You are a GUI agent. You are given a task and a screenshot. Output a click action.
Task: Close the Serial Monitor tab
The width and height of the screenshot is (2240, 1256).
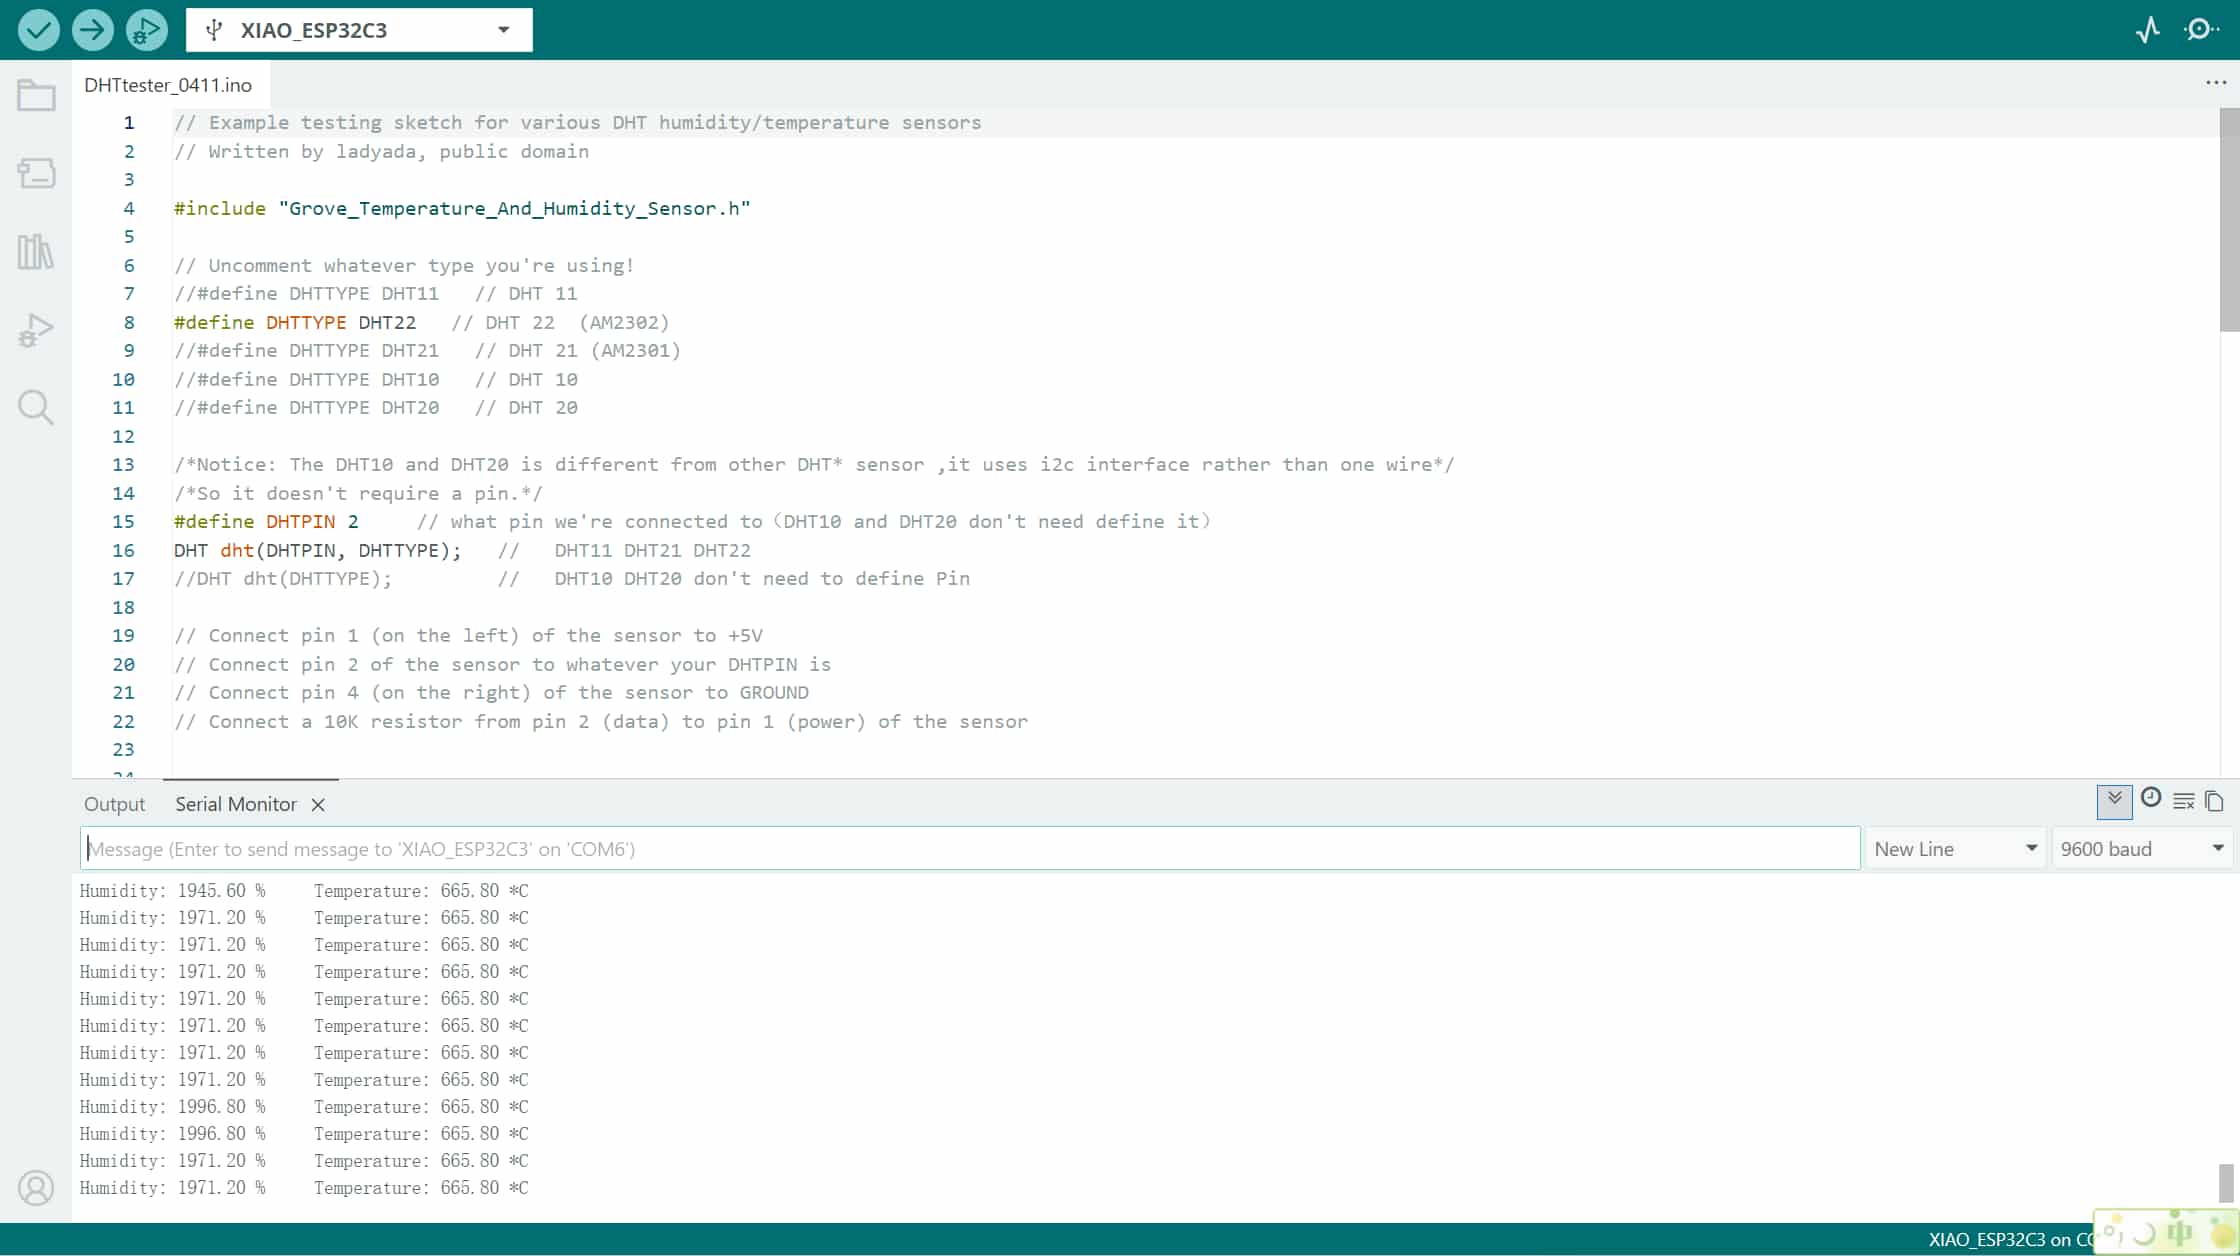tap(318, 805)
